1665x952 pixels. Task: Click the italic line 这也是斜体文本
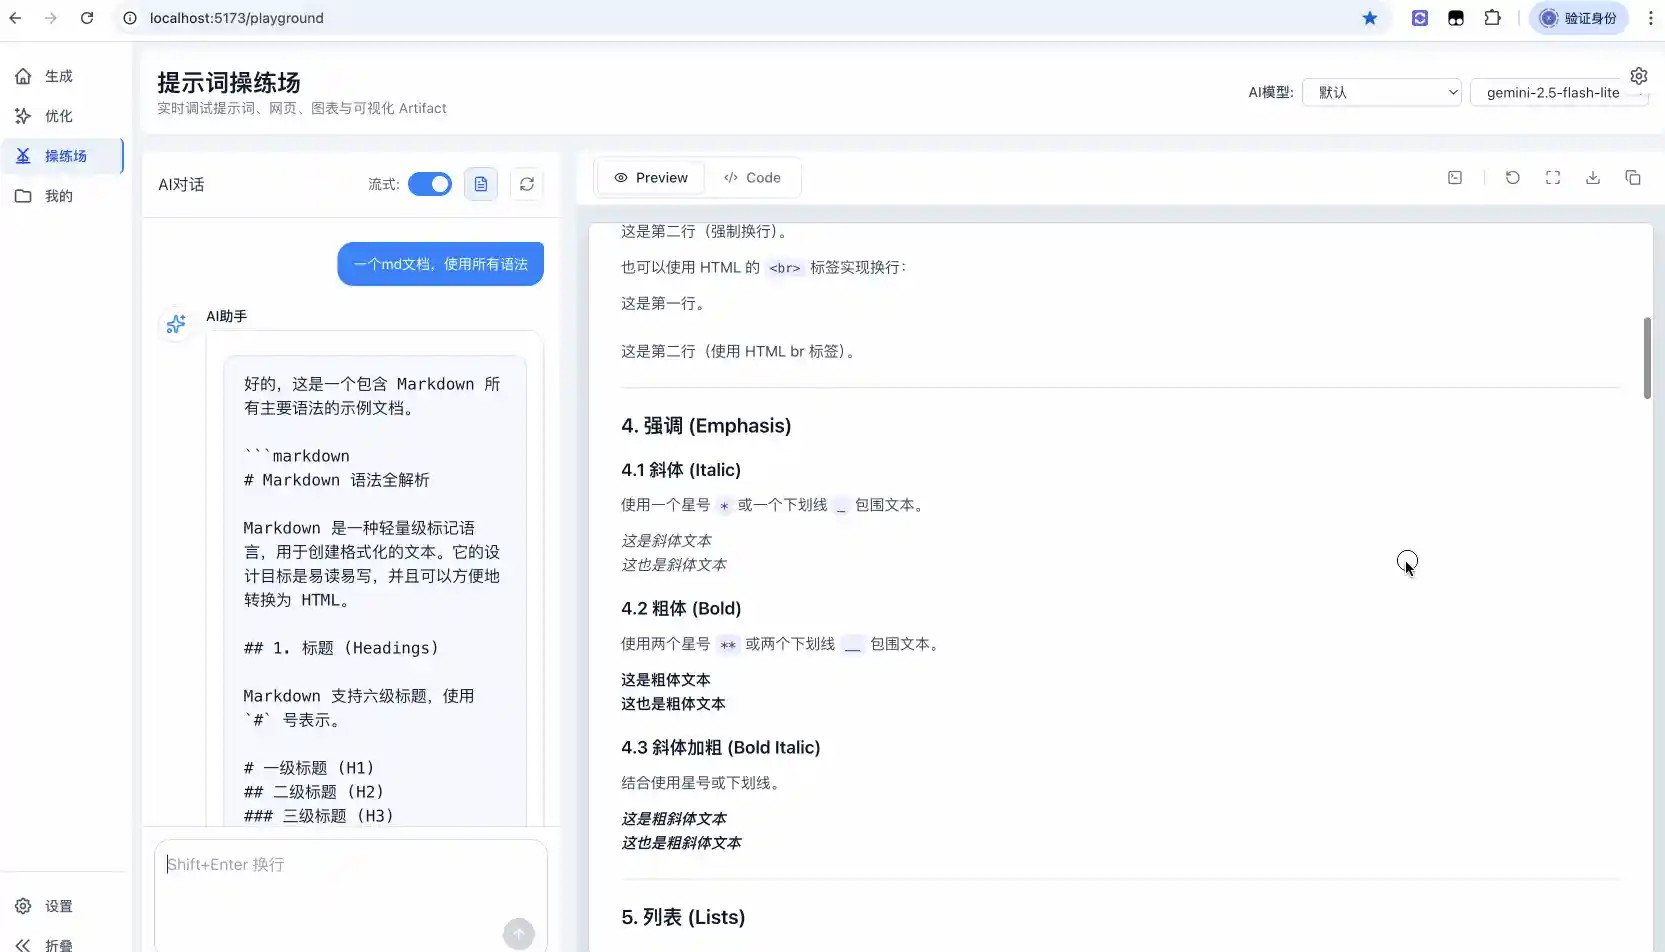(x=674, y=565)
